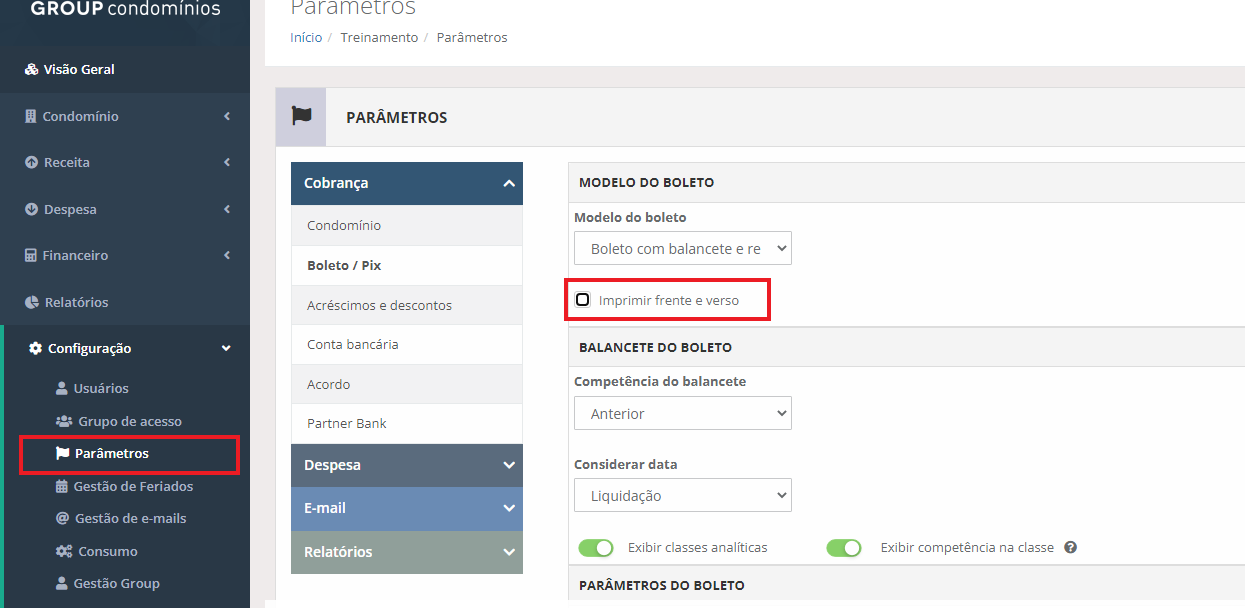Open Consumo menu item
The height and width of the screenshot is (608, 1245).
(x=108, y=551)
